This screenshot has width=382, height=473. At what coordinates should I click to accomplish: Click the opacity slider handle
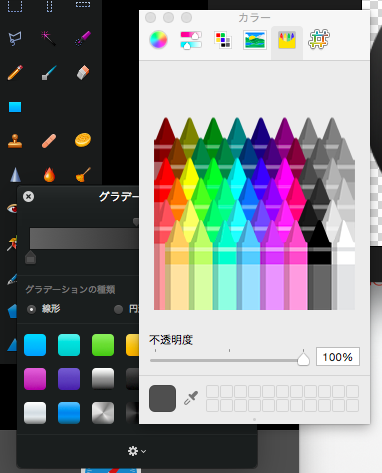303,359
